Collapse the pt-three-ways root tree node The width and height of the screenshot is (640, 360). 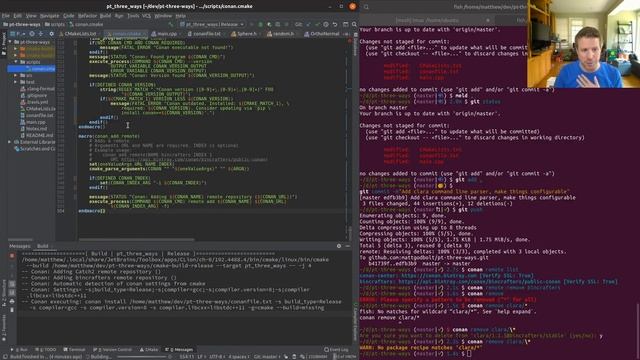(x=11, y=42)
